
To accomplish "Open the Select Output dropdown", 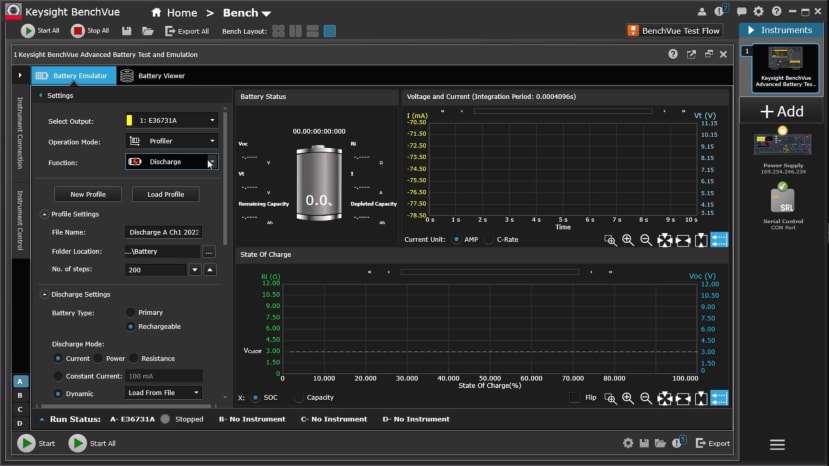I will point(171,121).
